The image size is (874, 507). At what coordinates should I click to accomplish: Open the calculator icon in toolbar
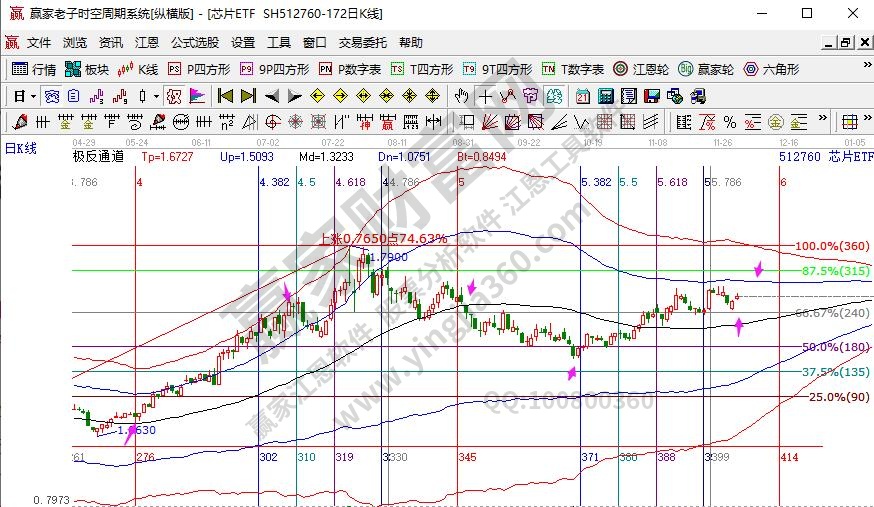pyautogui.click(x=606, y=96)
